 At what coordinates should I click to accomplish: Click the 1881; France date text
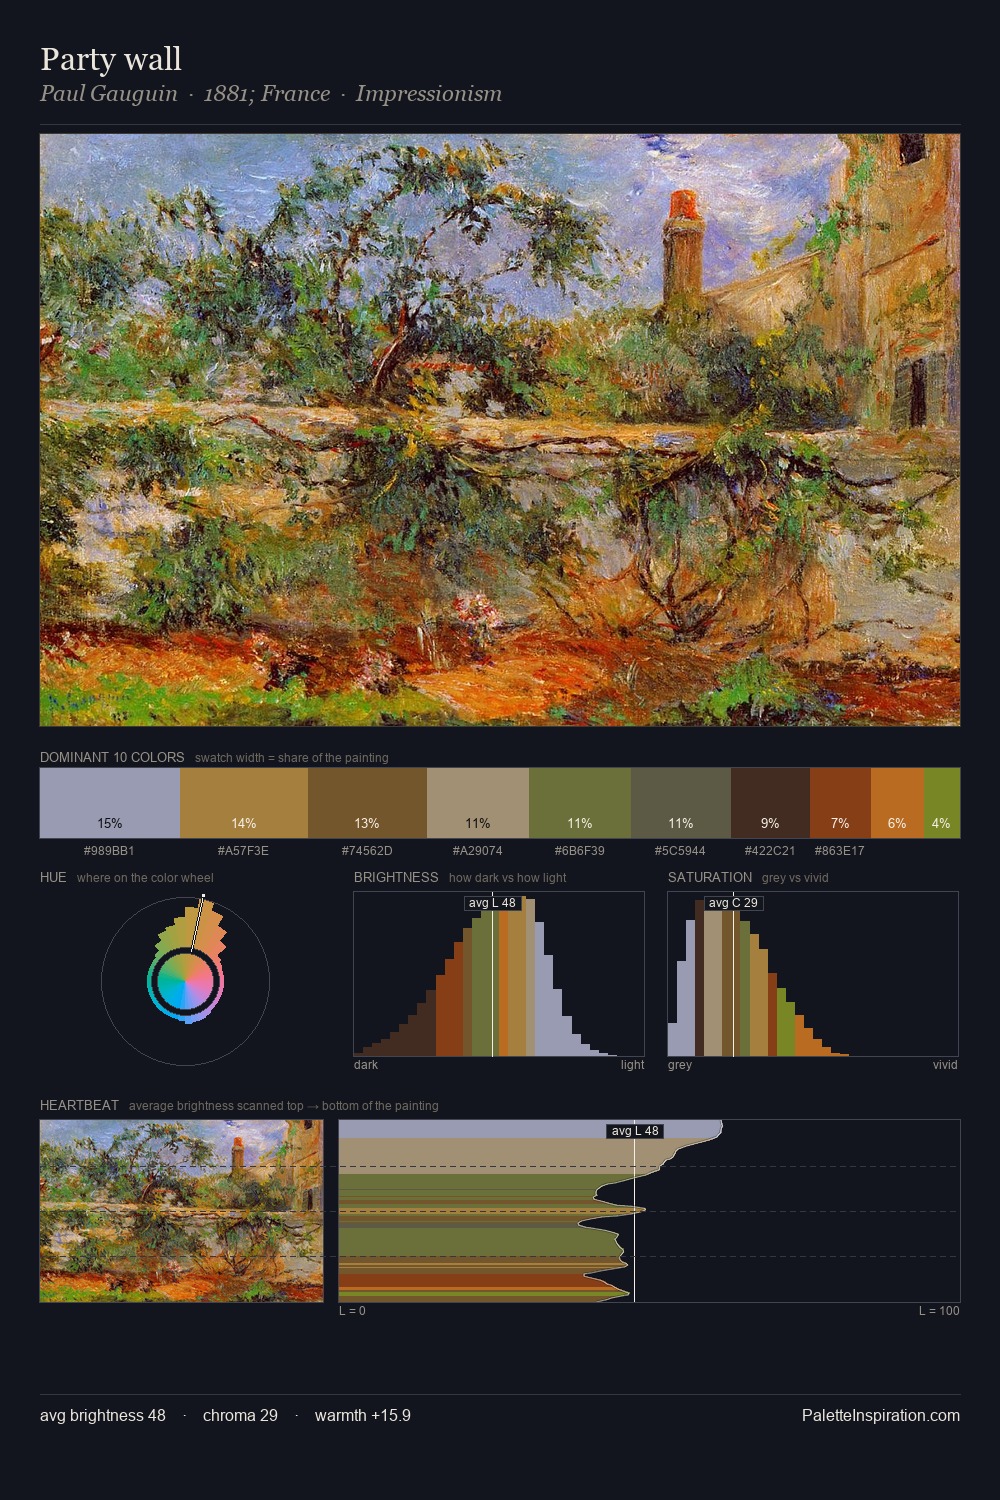(x=267, y=94)
